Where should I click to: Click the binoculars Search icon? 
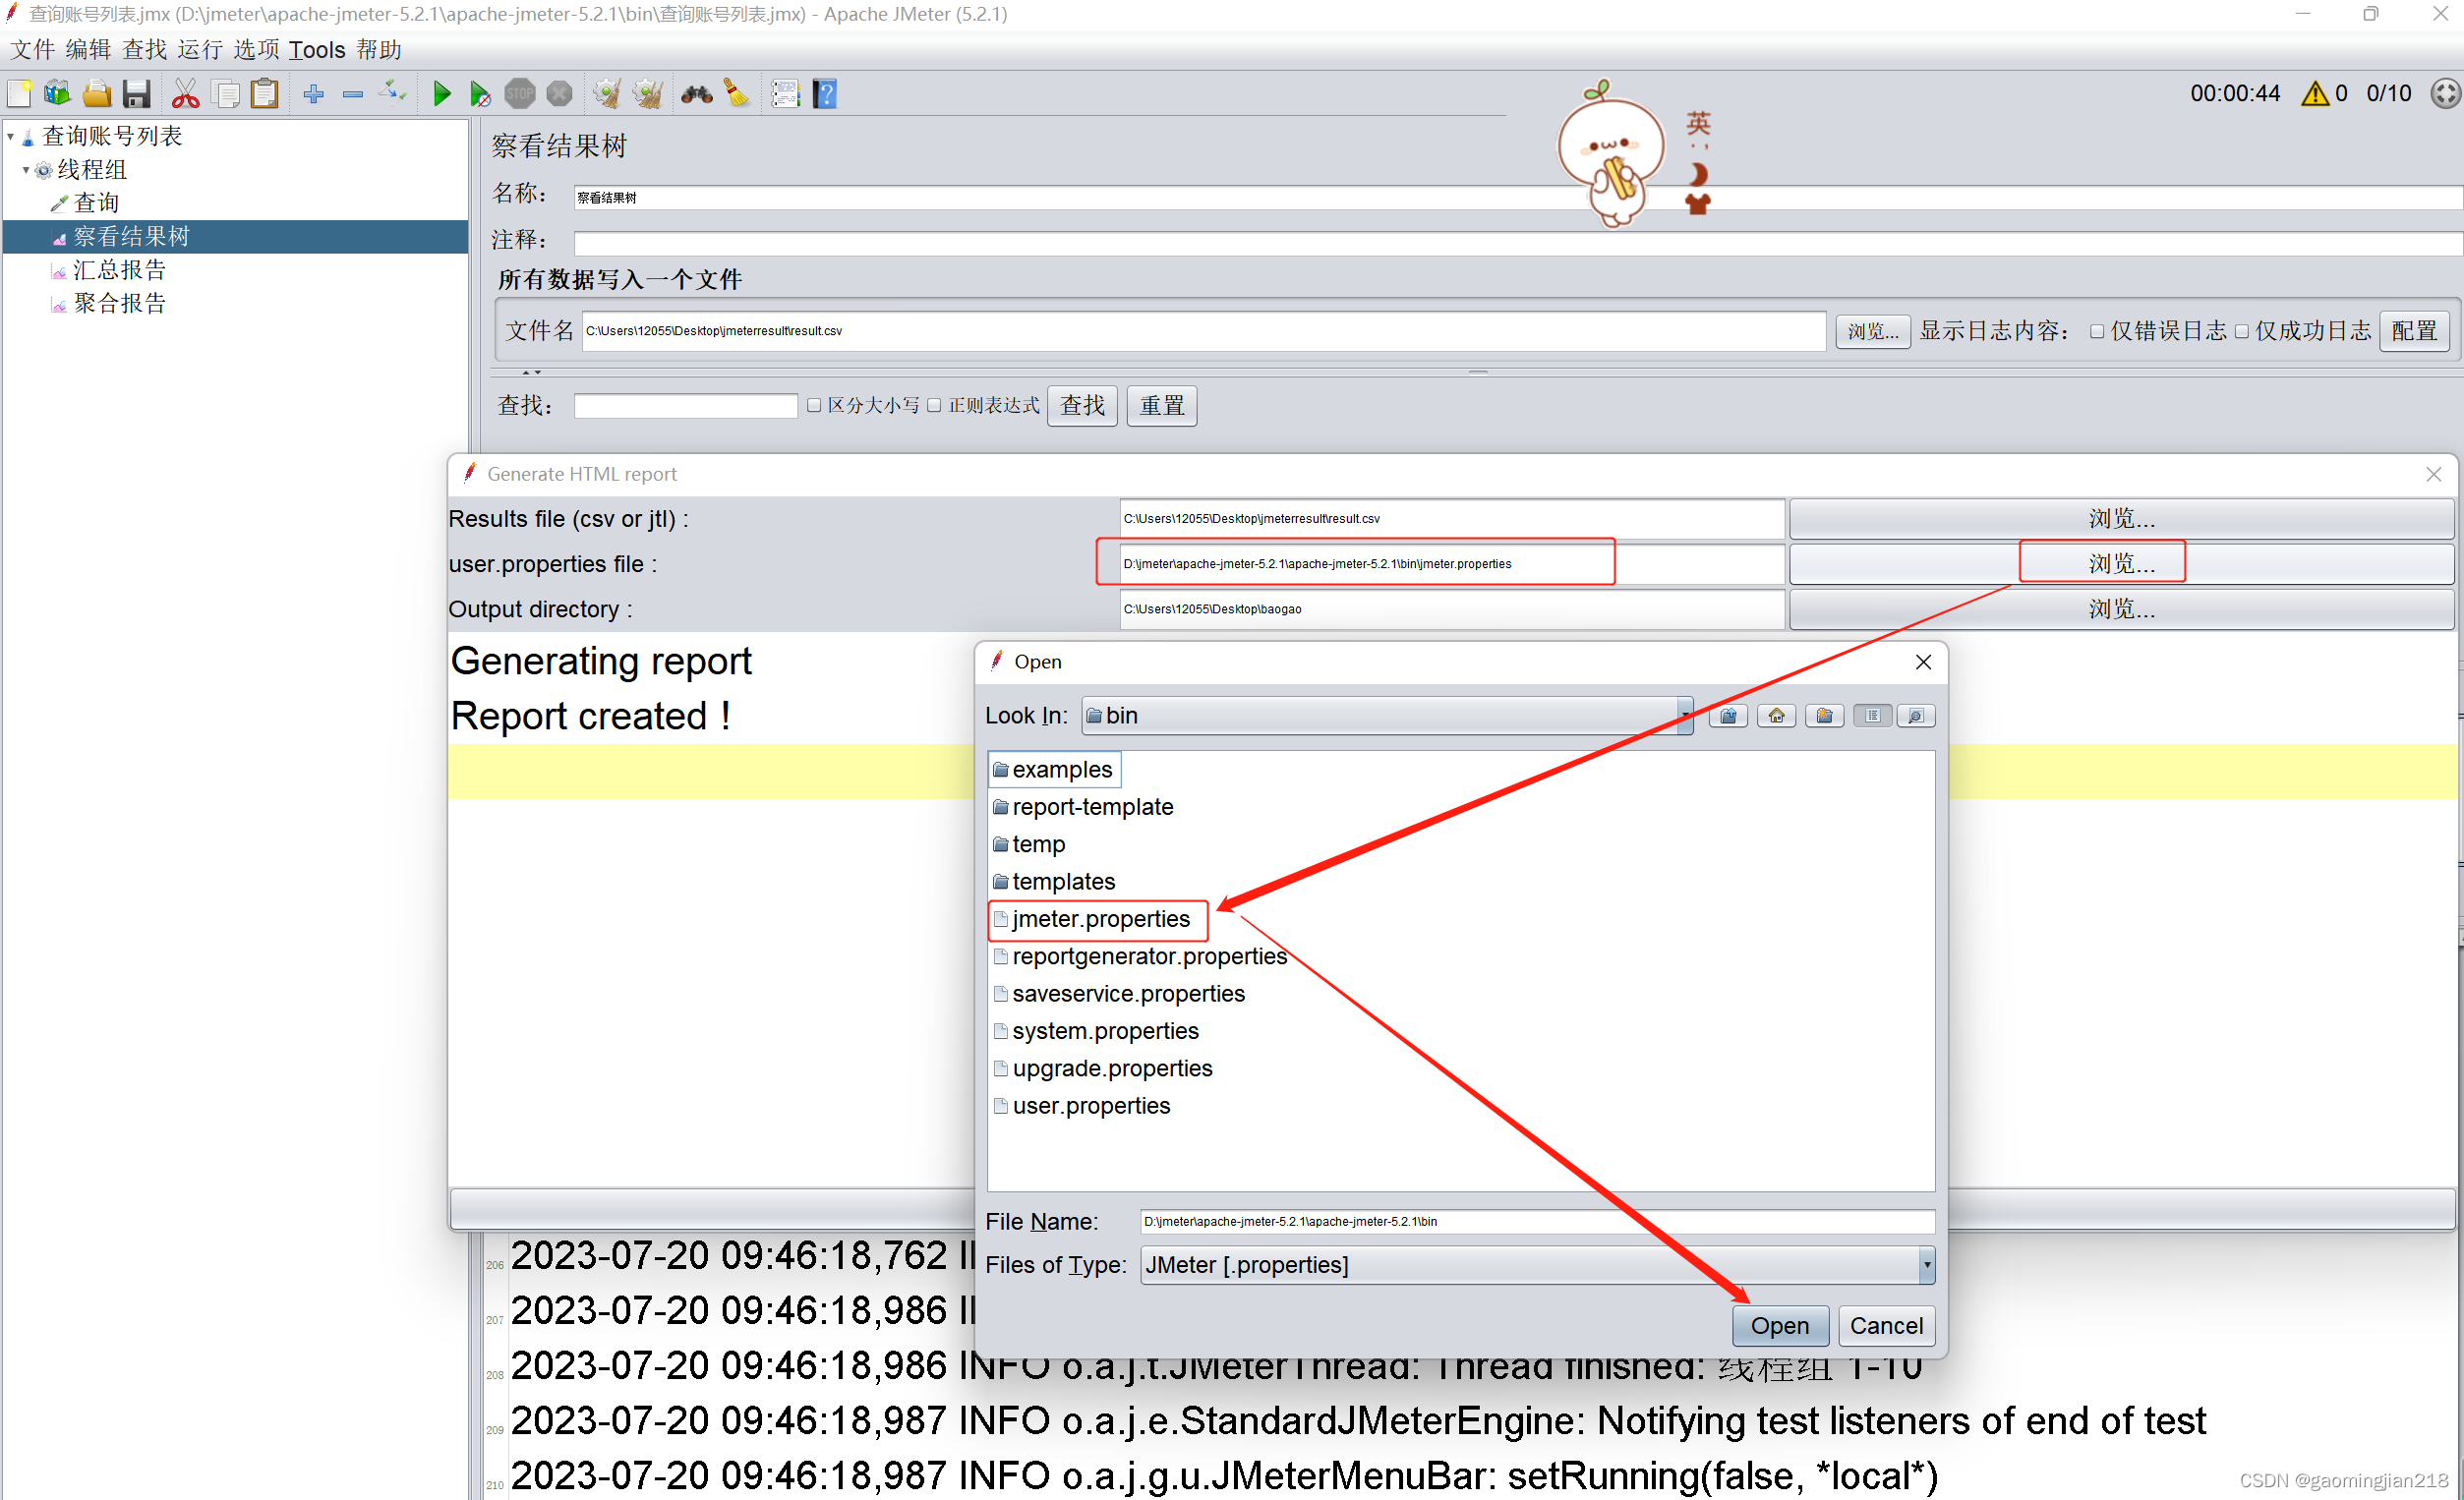[696, 94]
